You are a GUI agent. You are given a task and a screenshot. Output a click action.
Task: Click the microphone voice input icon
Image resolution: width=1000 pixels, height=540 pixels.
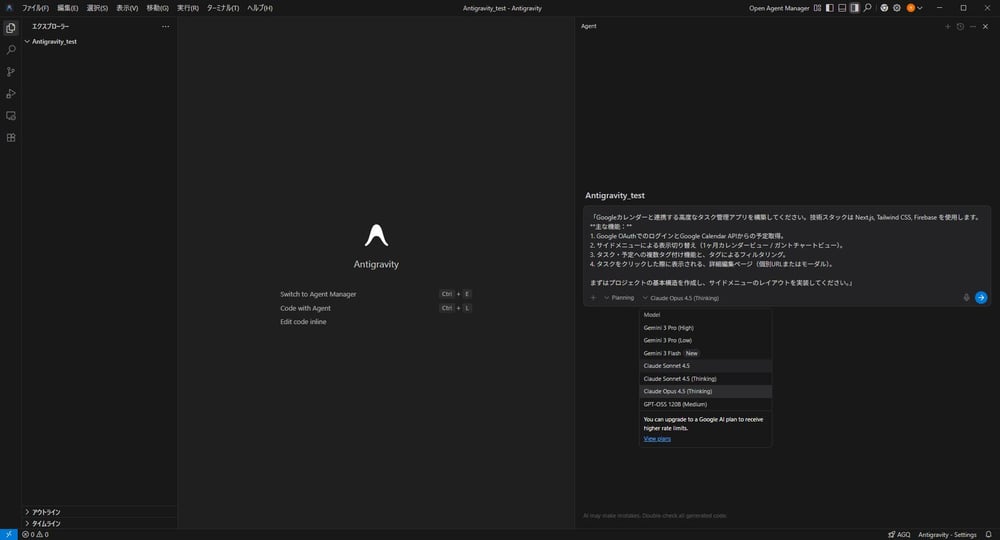click(x=966, y=298)
